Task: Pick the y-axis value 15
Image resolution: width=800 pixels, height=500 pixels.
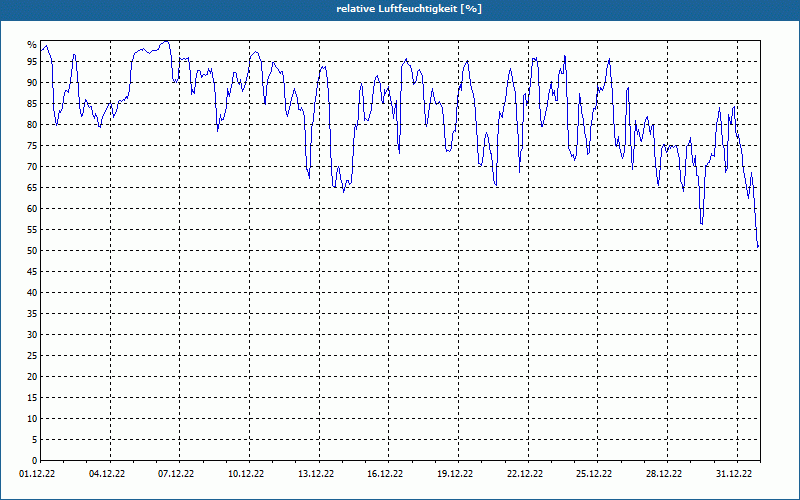Action: point(32,397)
